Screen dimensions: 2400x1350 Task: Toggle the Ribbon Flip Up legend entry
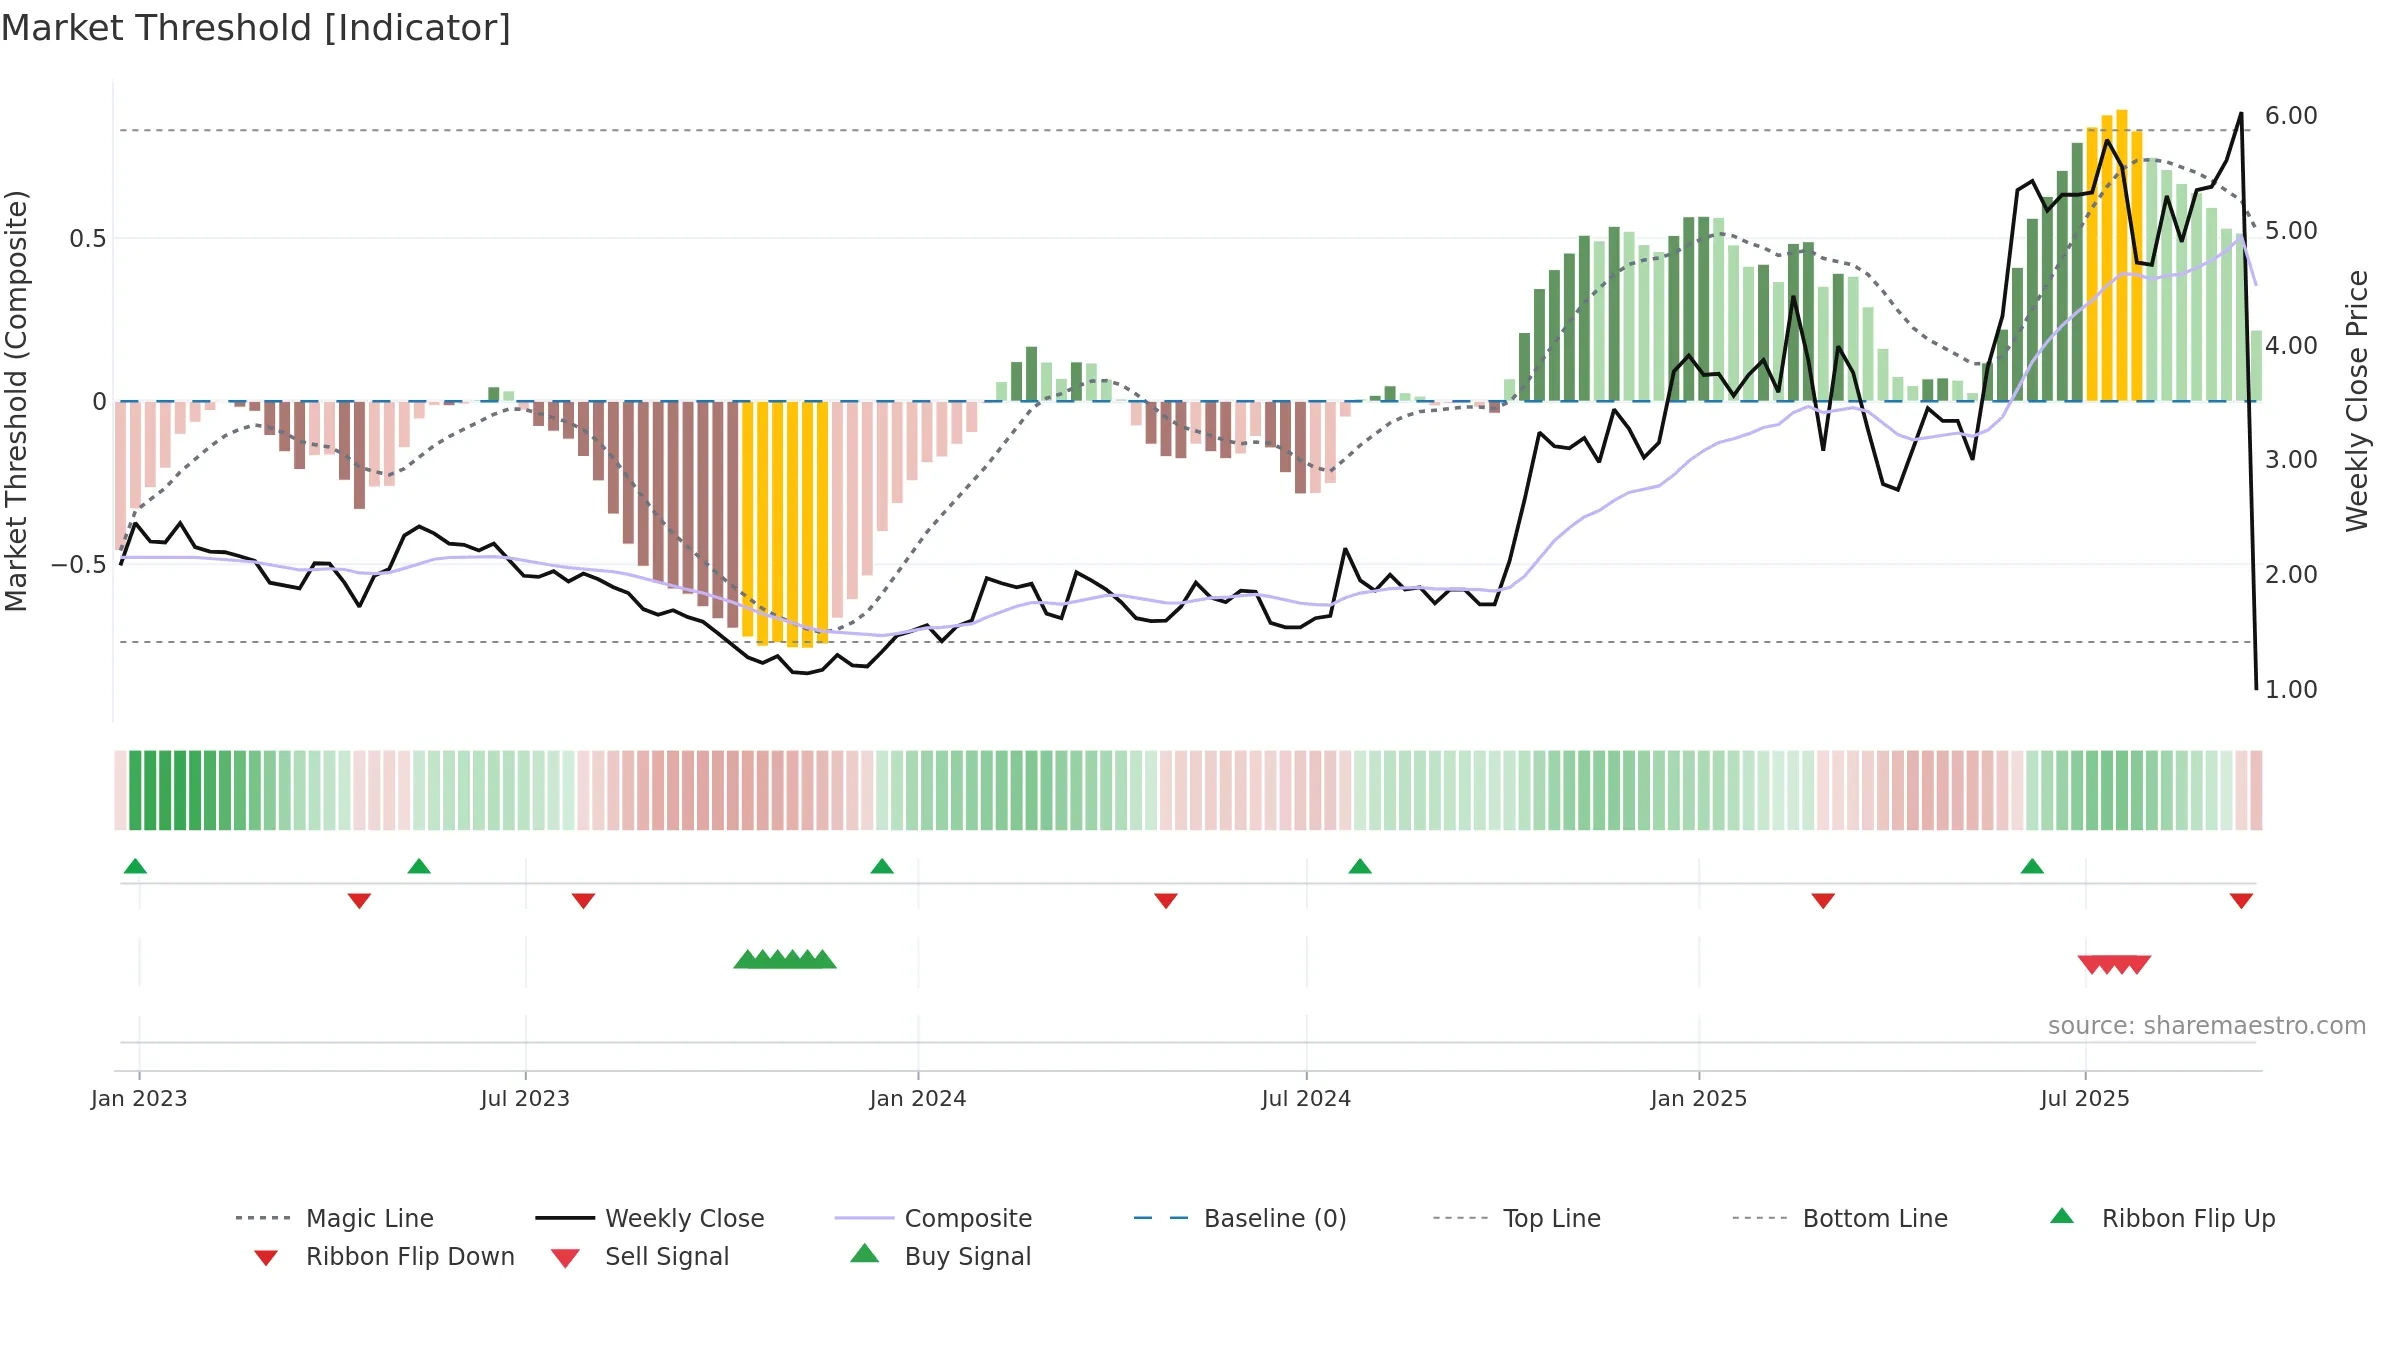pyautogui.click(x=2162, y=1218)
